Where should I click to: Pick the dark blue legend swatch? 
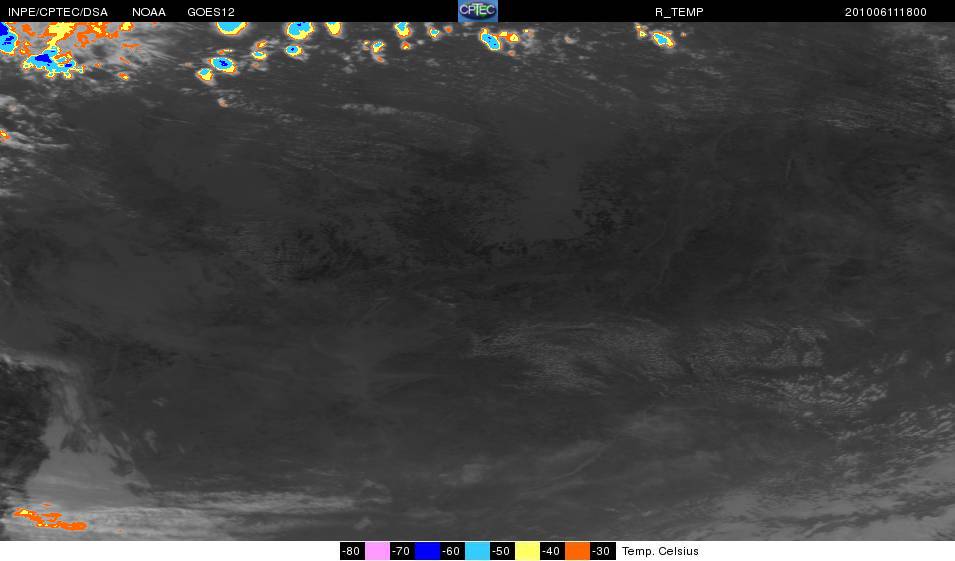pos(427,551)
